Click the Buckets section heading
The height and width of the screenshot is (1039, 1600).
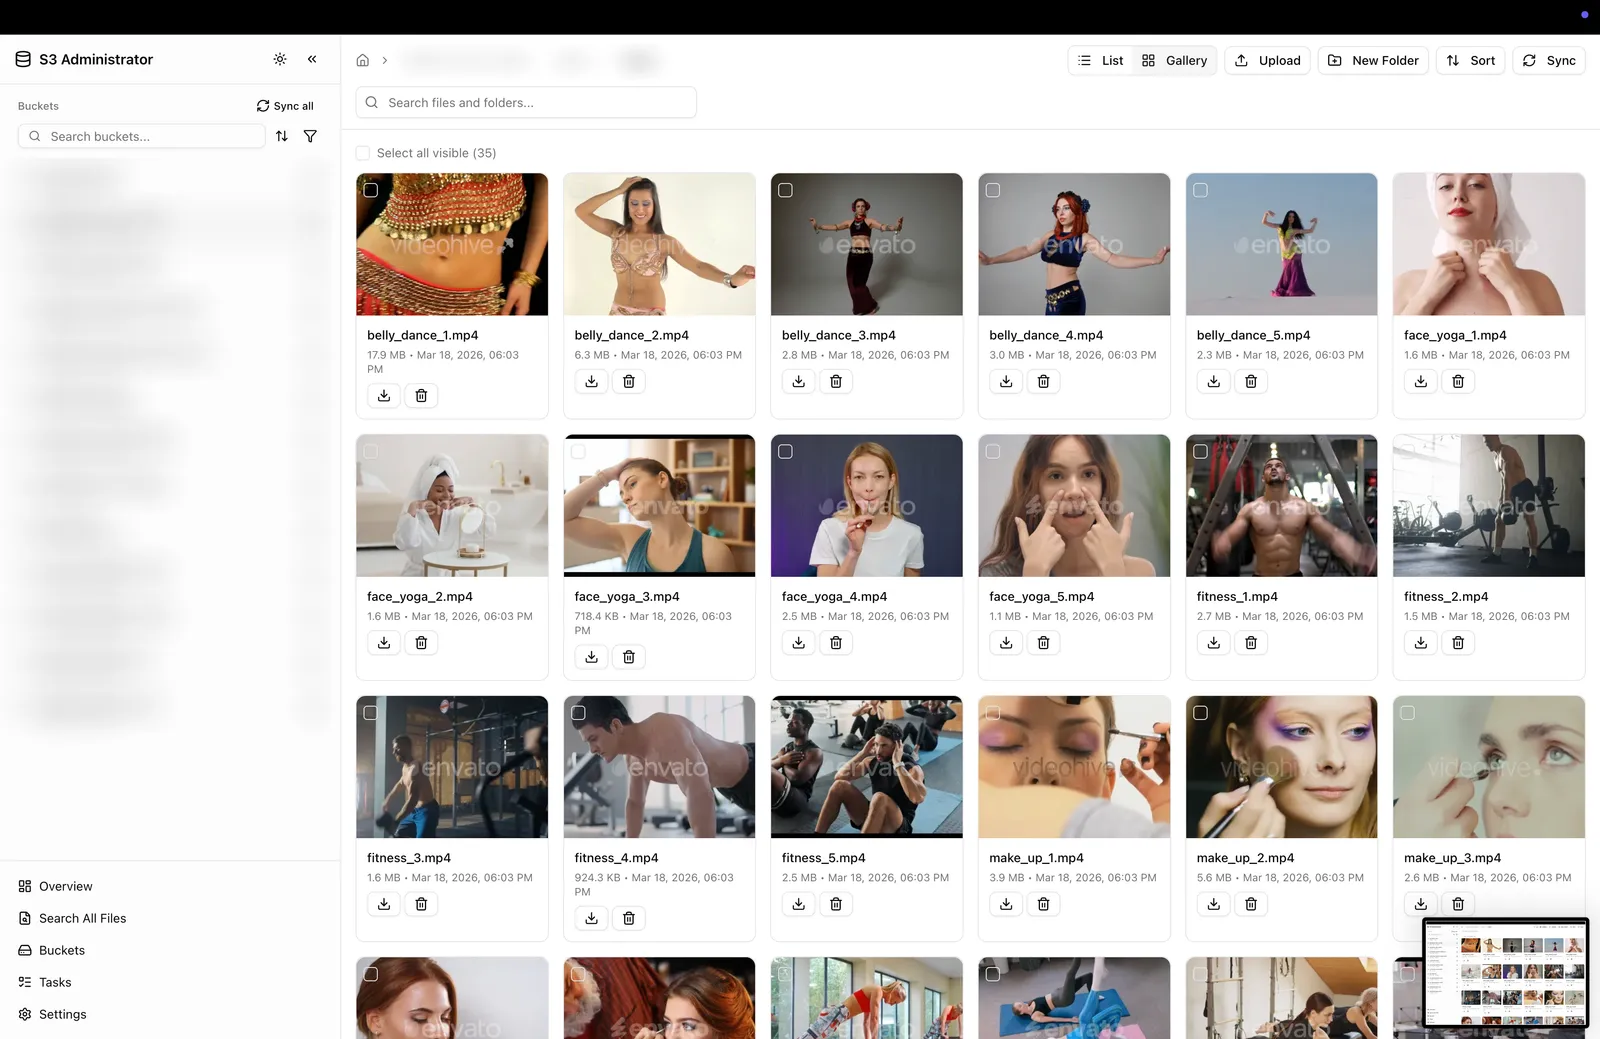click(38, 106)
